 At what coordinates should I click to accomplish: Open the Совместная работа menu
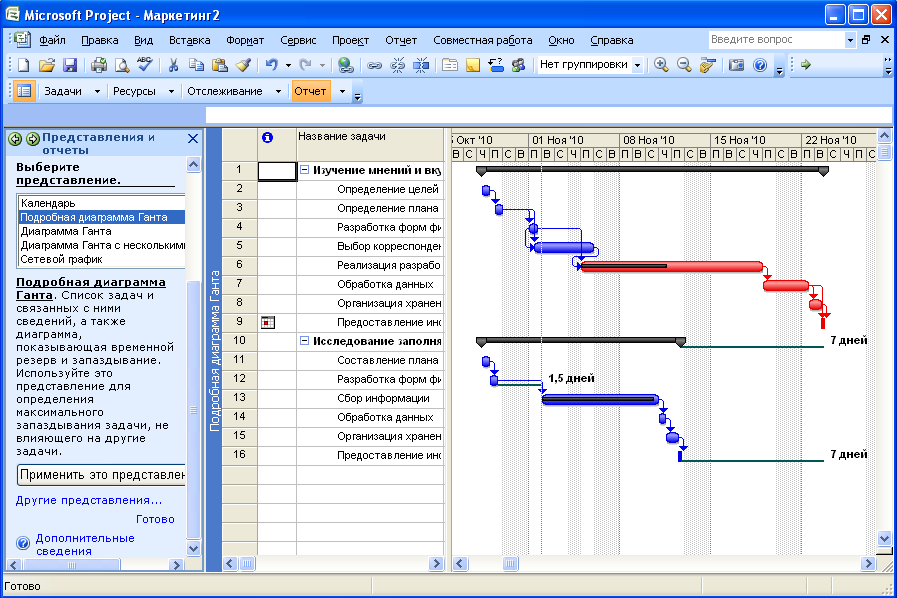pos(482,40)
